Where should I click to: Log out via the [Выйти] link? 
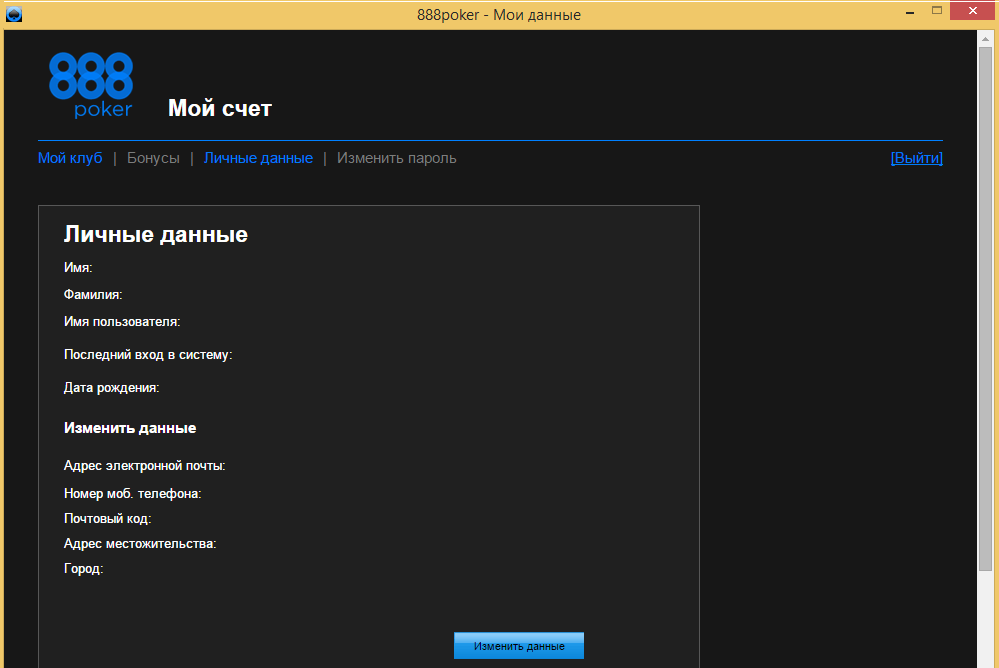tap(916, 158)
